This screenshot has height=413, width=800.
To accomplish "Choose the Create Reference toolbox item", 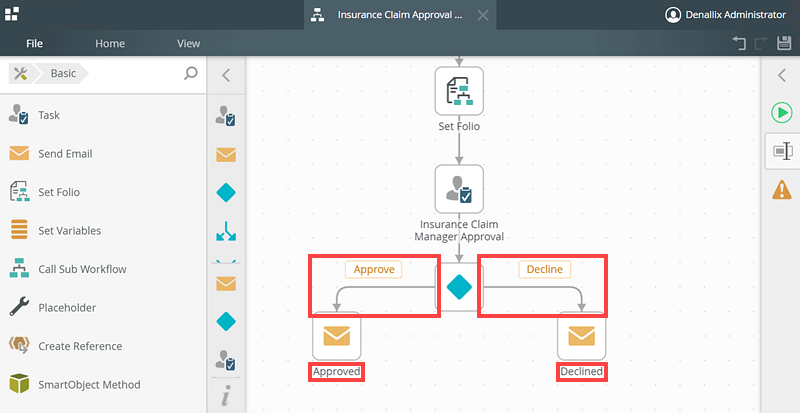I will point(102,346).
